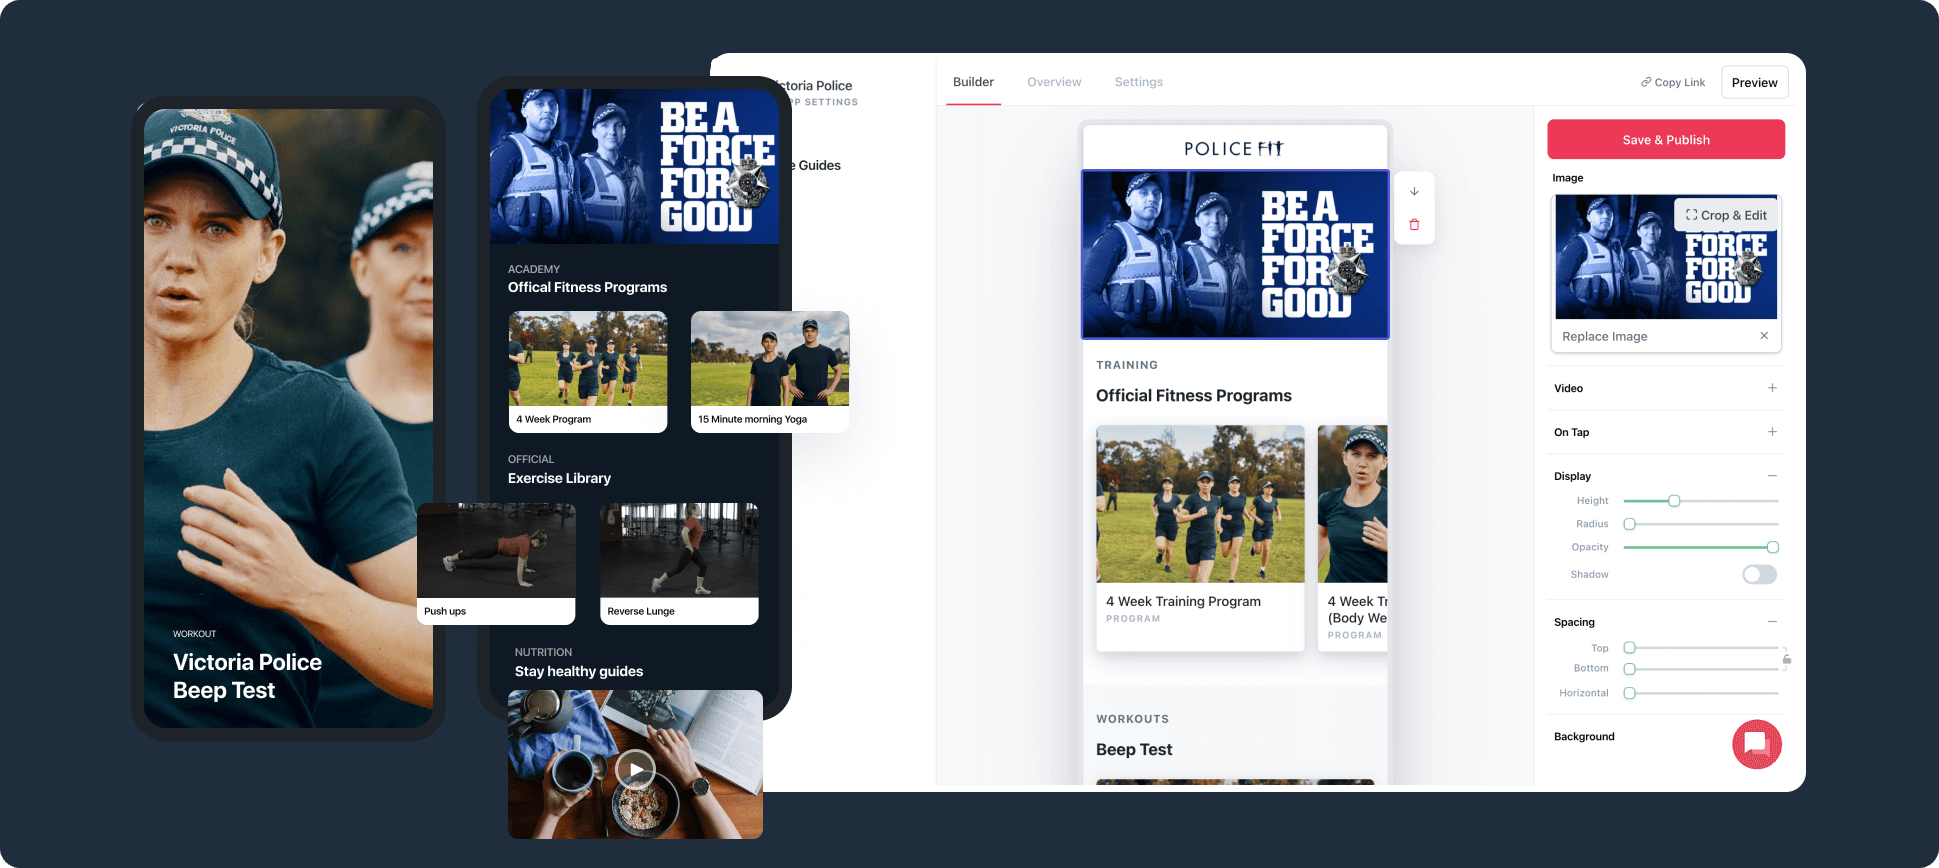
Task: Click the Preview button
Action: coord(1754,82)
